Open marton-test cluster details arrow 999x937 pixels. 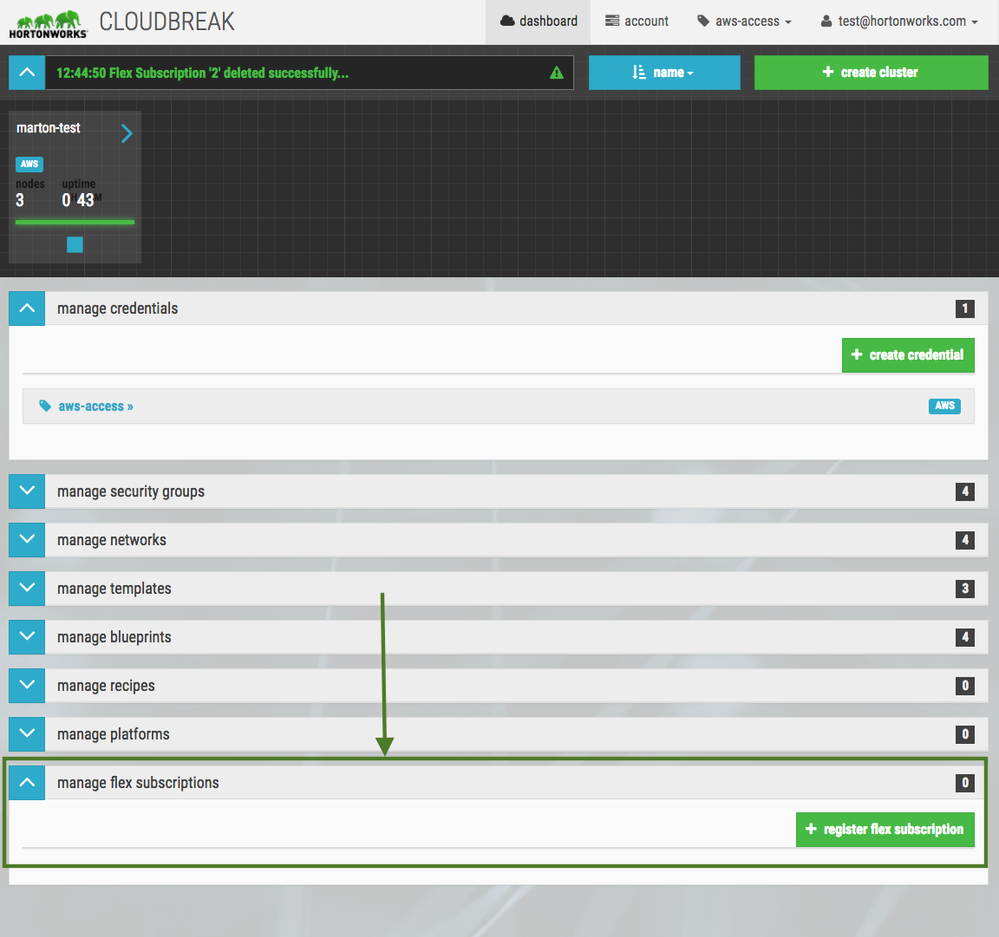coord(127,133)
